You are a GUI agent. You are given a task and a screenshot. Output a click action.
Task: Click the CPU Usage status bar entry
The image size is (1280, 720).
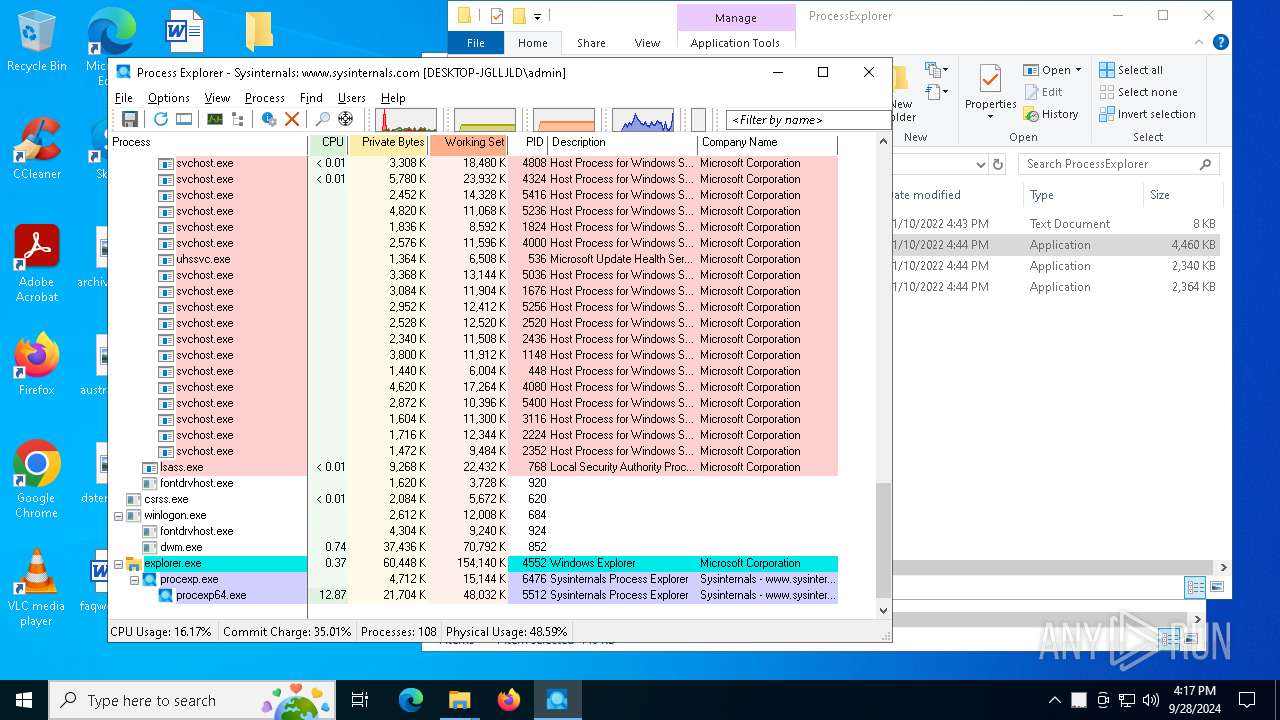(x=161, y=632)
